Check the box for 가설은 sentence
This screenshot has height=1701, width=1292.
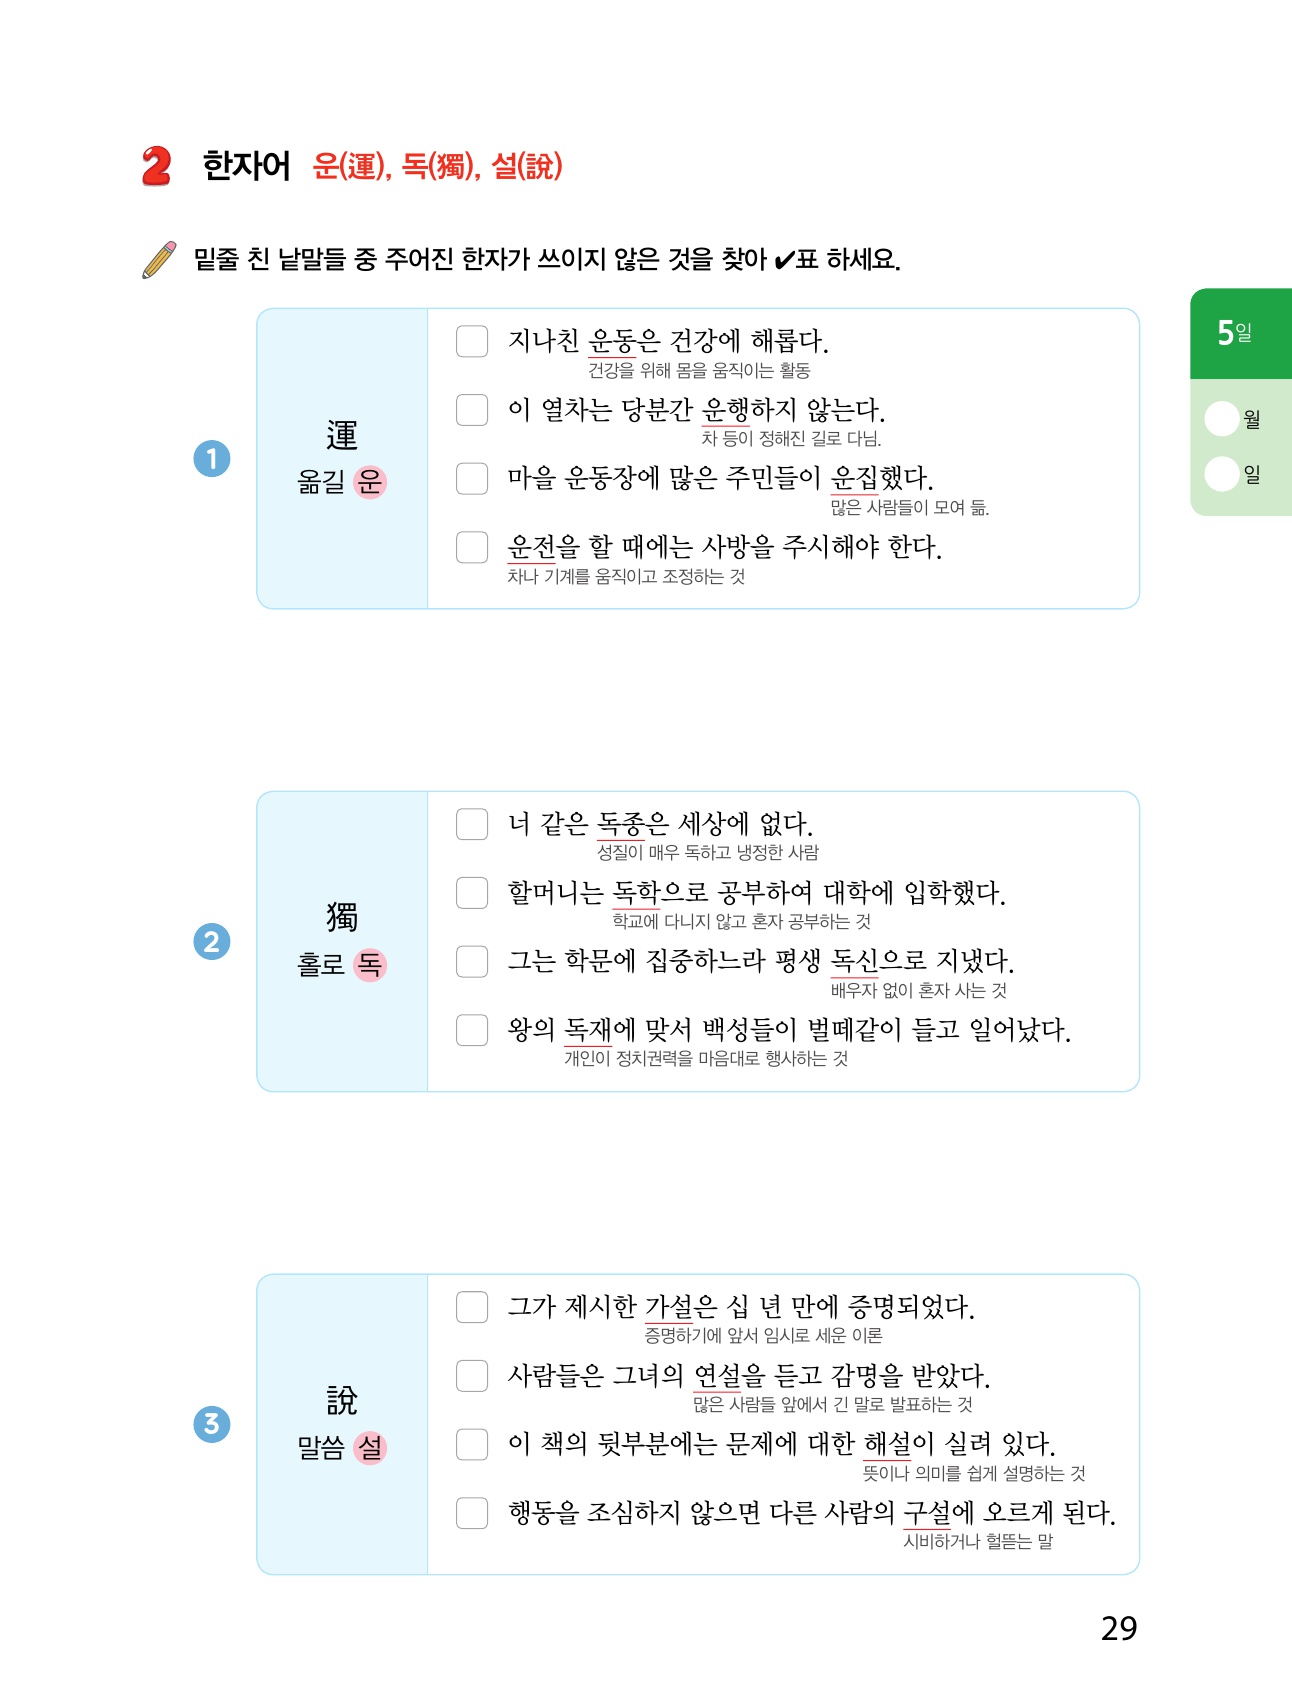point(472,1307)
